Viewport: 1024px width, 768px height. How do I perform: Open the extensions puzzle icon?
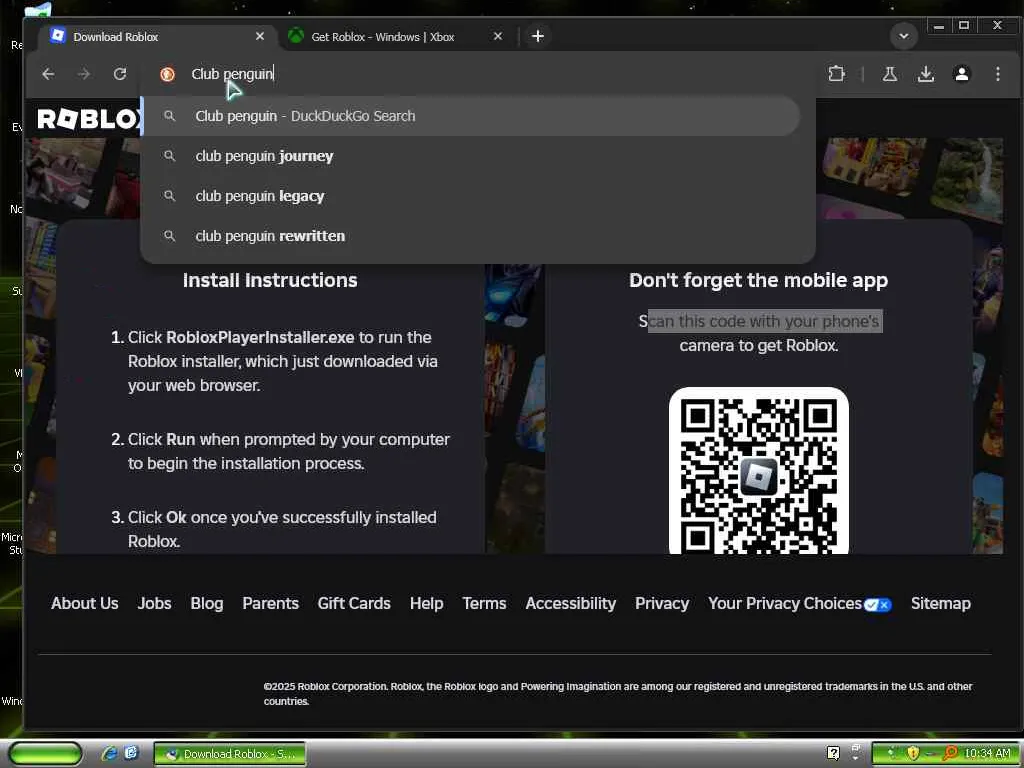tap(836, 74)
